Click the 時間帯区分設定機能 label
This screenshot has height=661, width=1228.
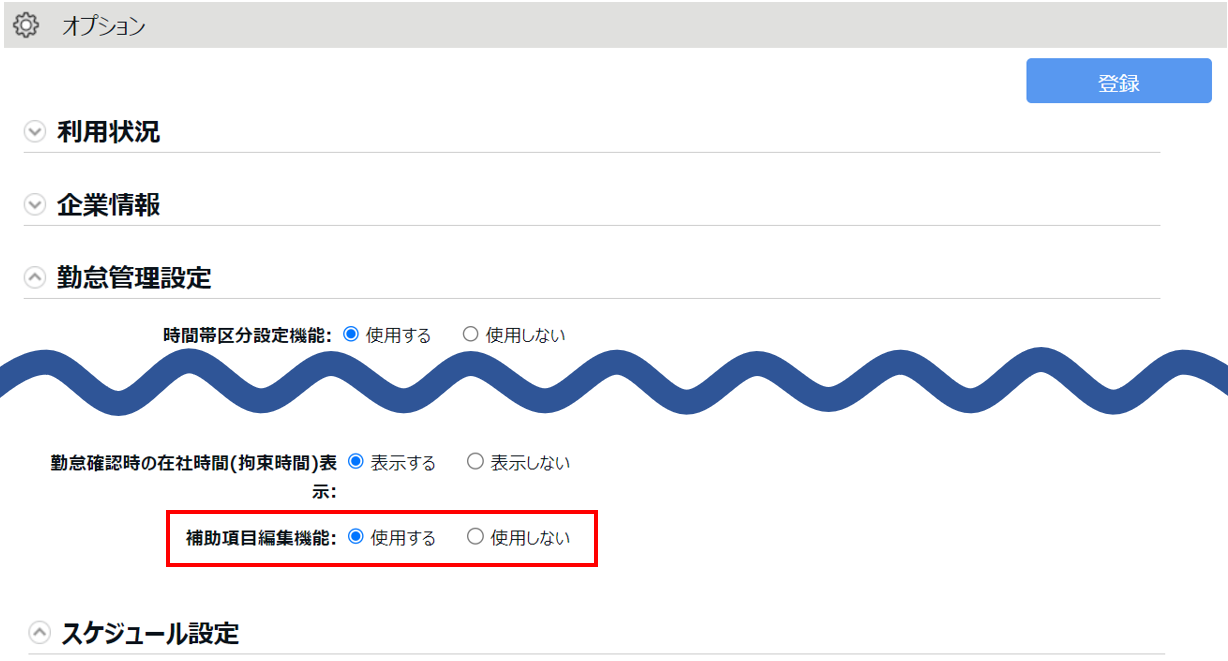[247, 336]
